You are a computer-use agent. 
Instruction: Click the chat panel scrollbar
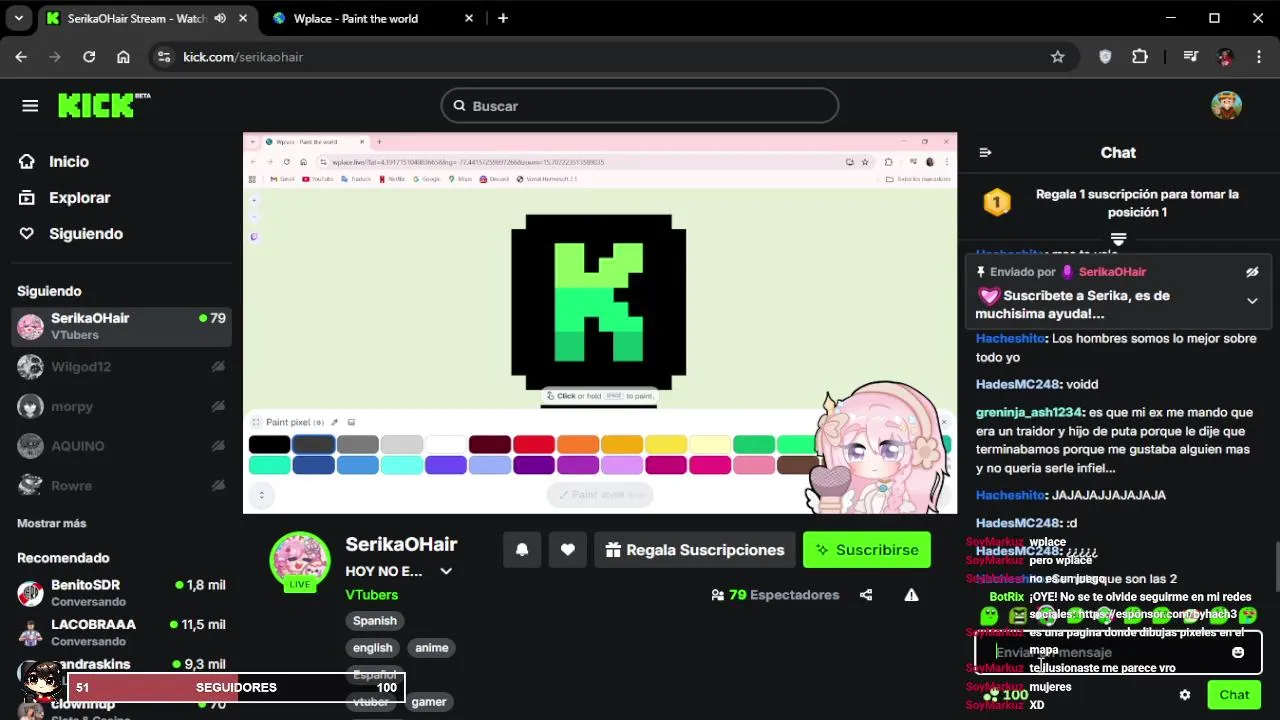1275,569
